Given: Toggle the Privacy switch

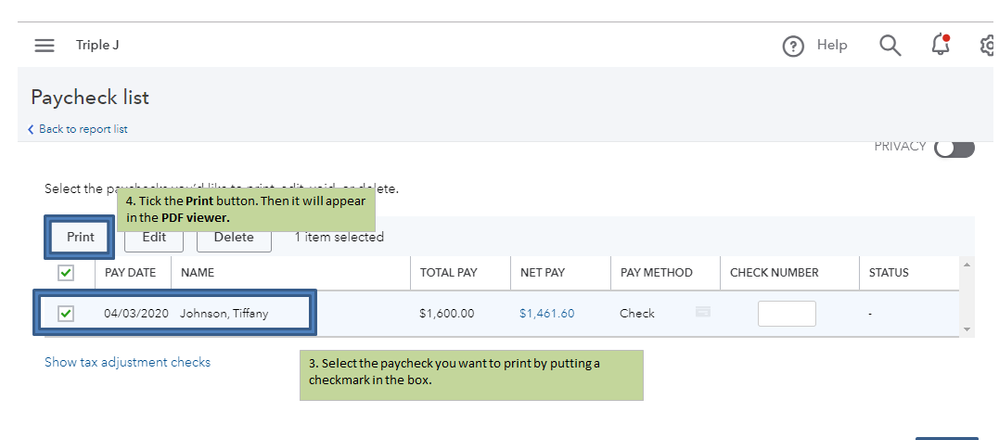Looking at the screenshot, I should point(954,148).
